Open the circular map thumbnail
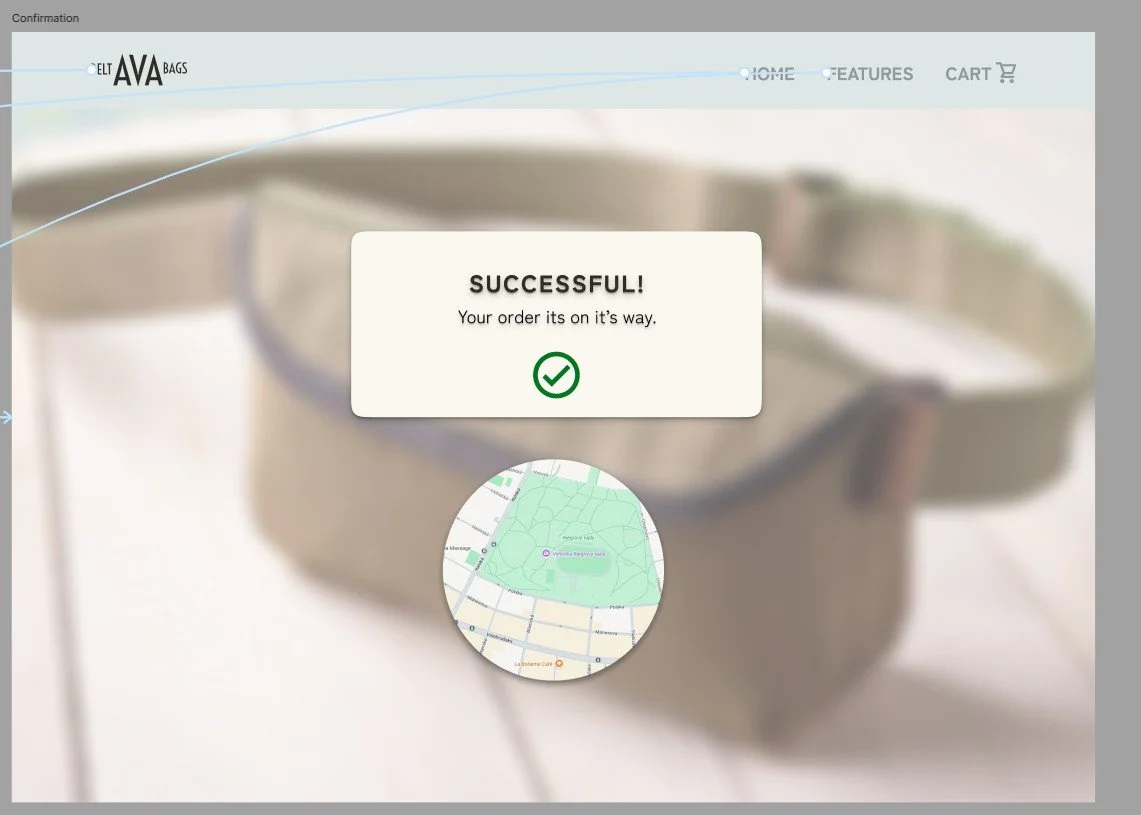The height and width of the screenshot is (815, 1141). coord(553,570)
